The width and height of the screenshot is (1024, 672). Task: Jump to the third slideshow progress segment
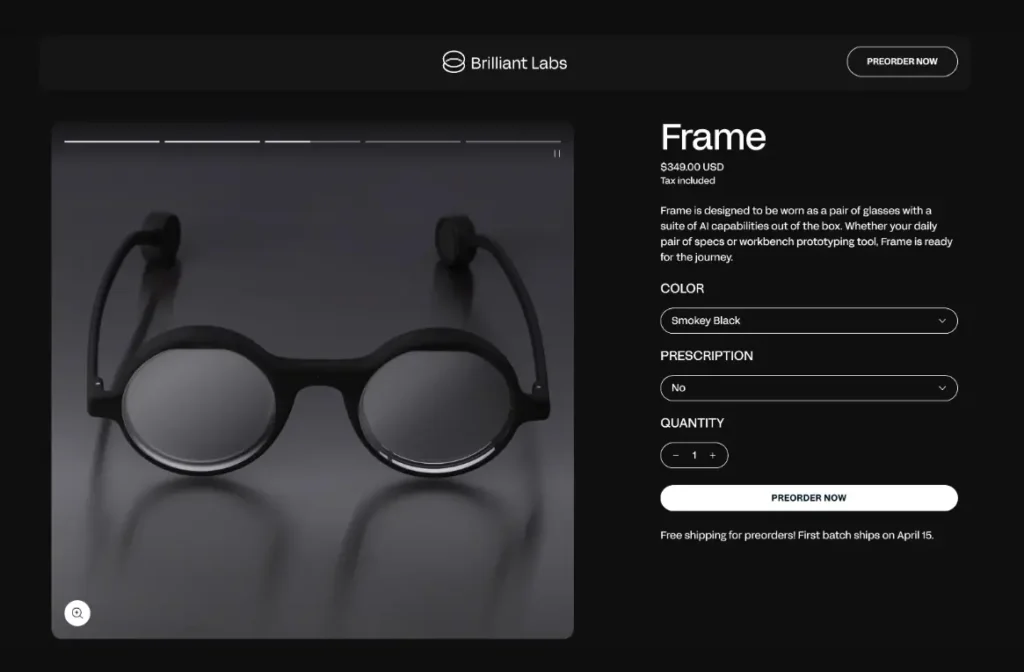312,141
